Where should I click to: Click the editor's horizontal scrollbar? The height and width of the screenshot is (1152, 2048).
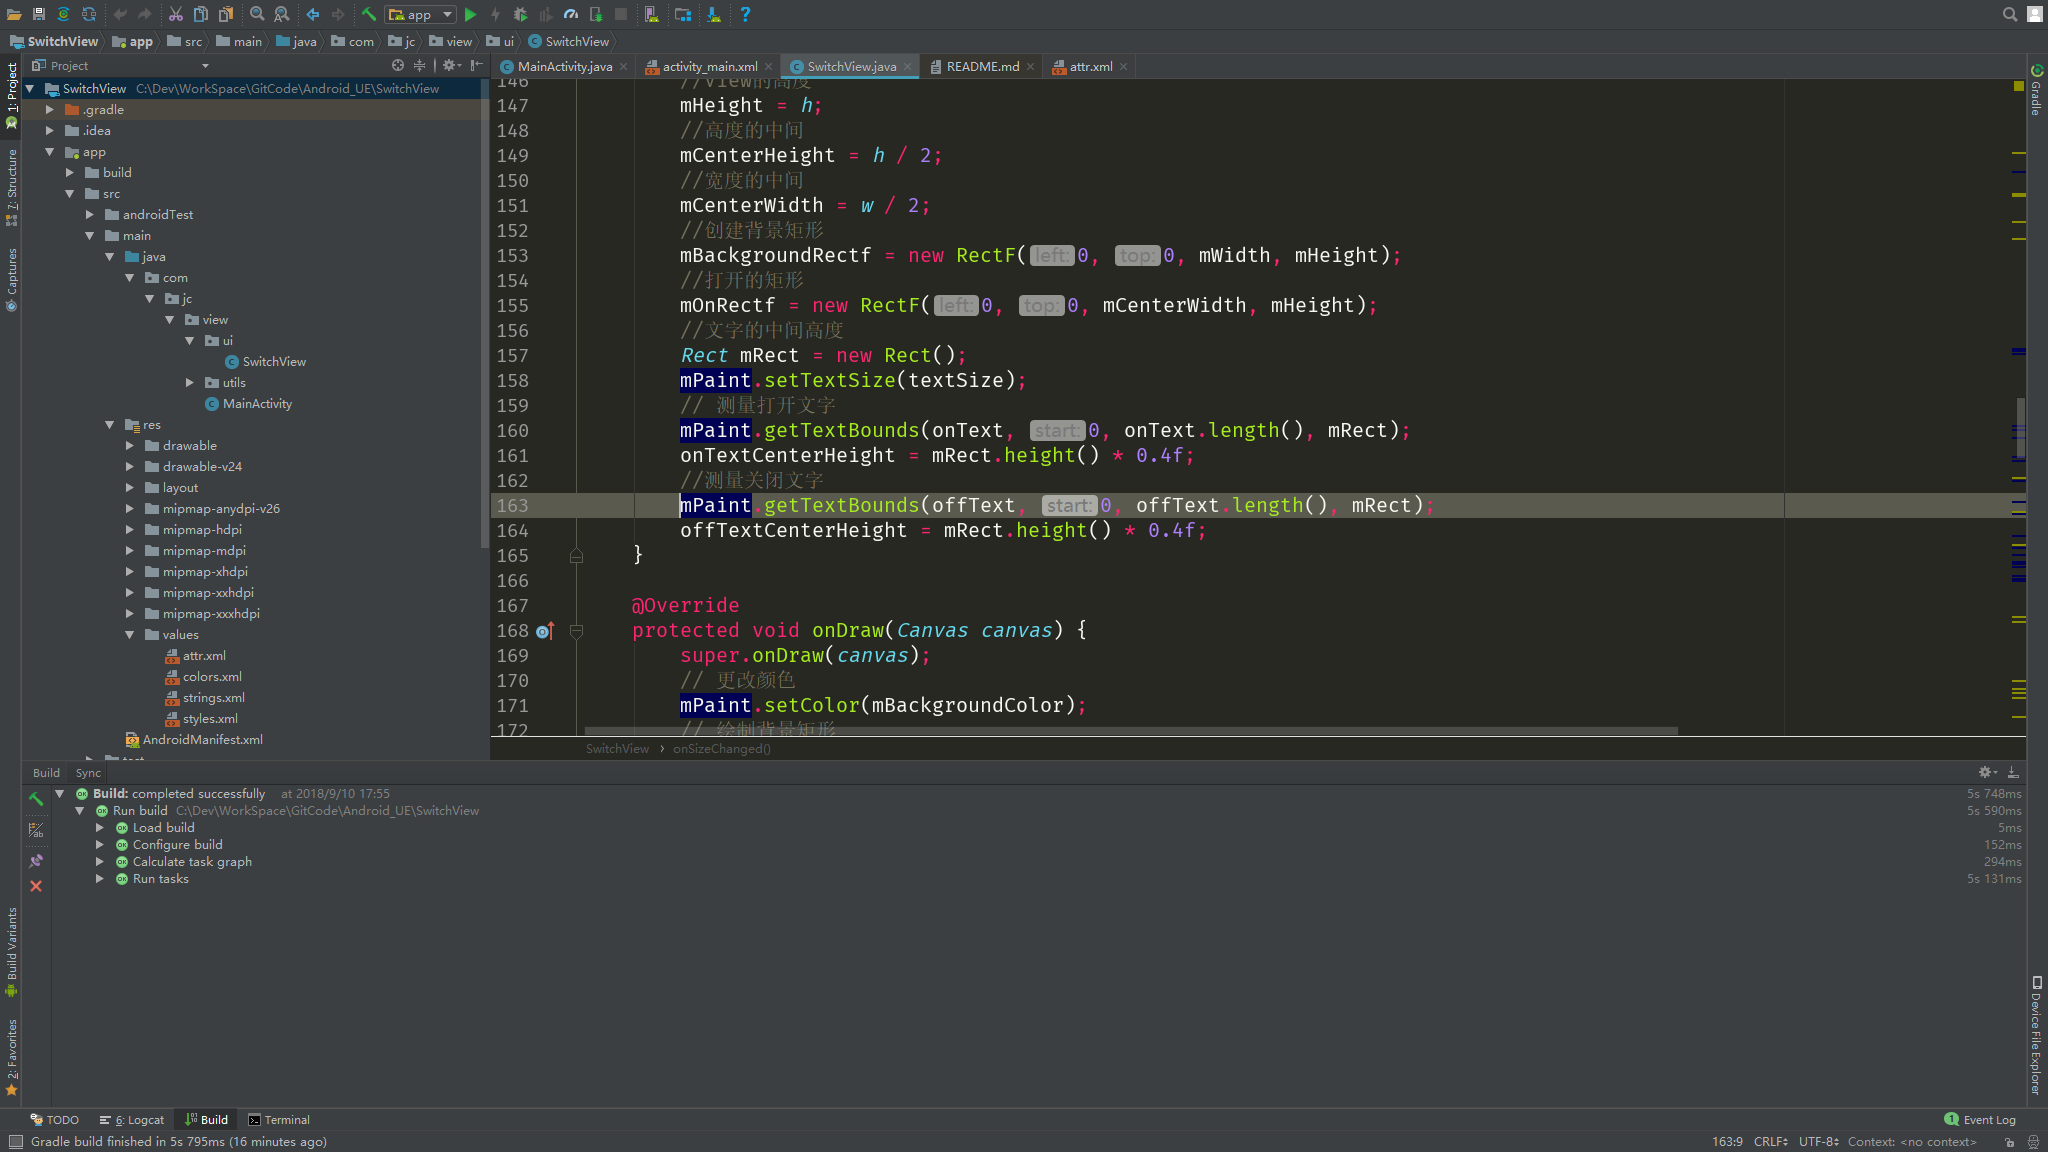pos(1130,731)
